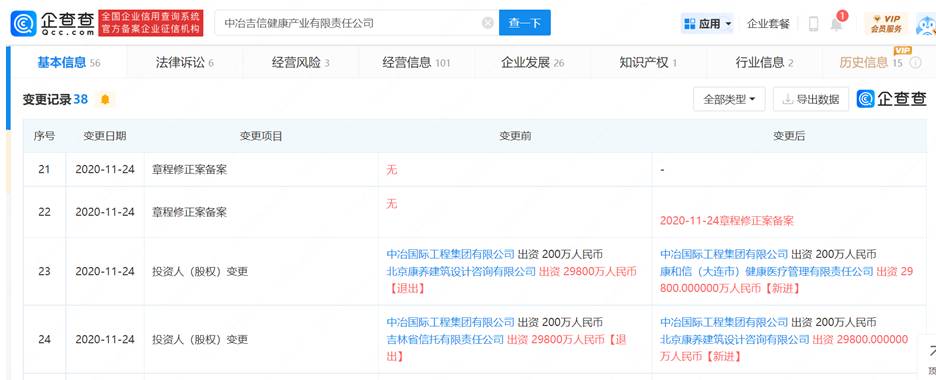Click the 变更记录 38 section heading

coord(55,100)
